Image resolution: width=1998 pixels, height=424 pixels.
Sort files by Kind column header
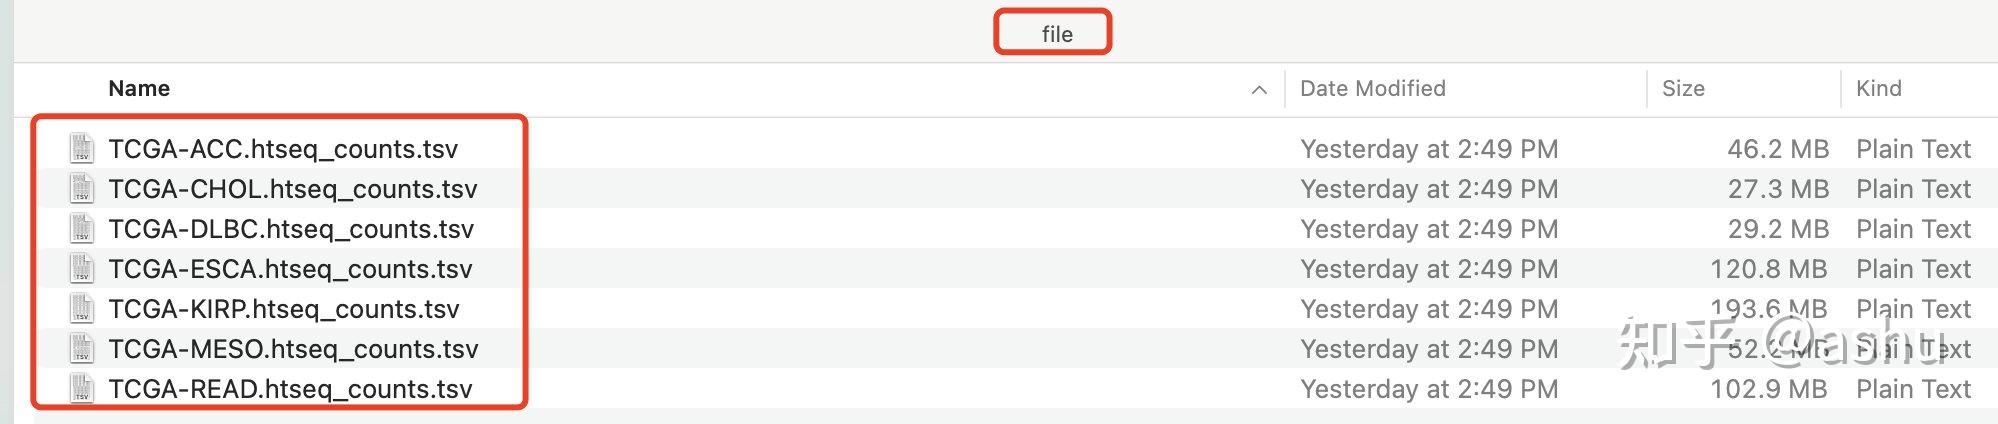click(x=1878, y=88)
